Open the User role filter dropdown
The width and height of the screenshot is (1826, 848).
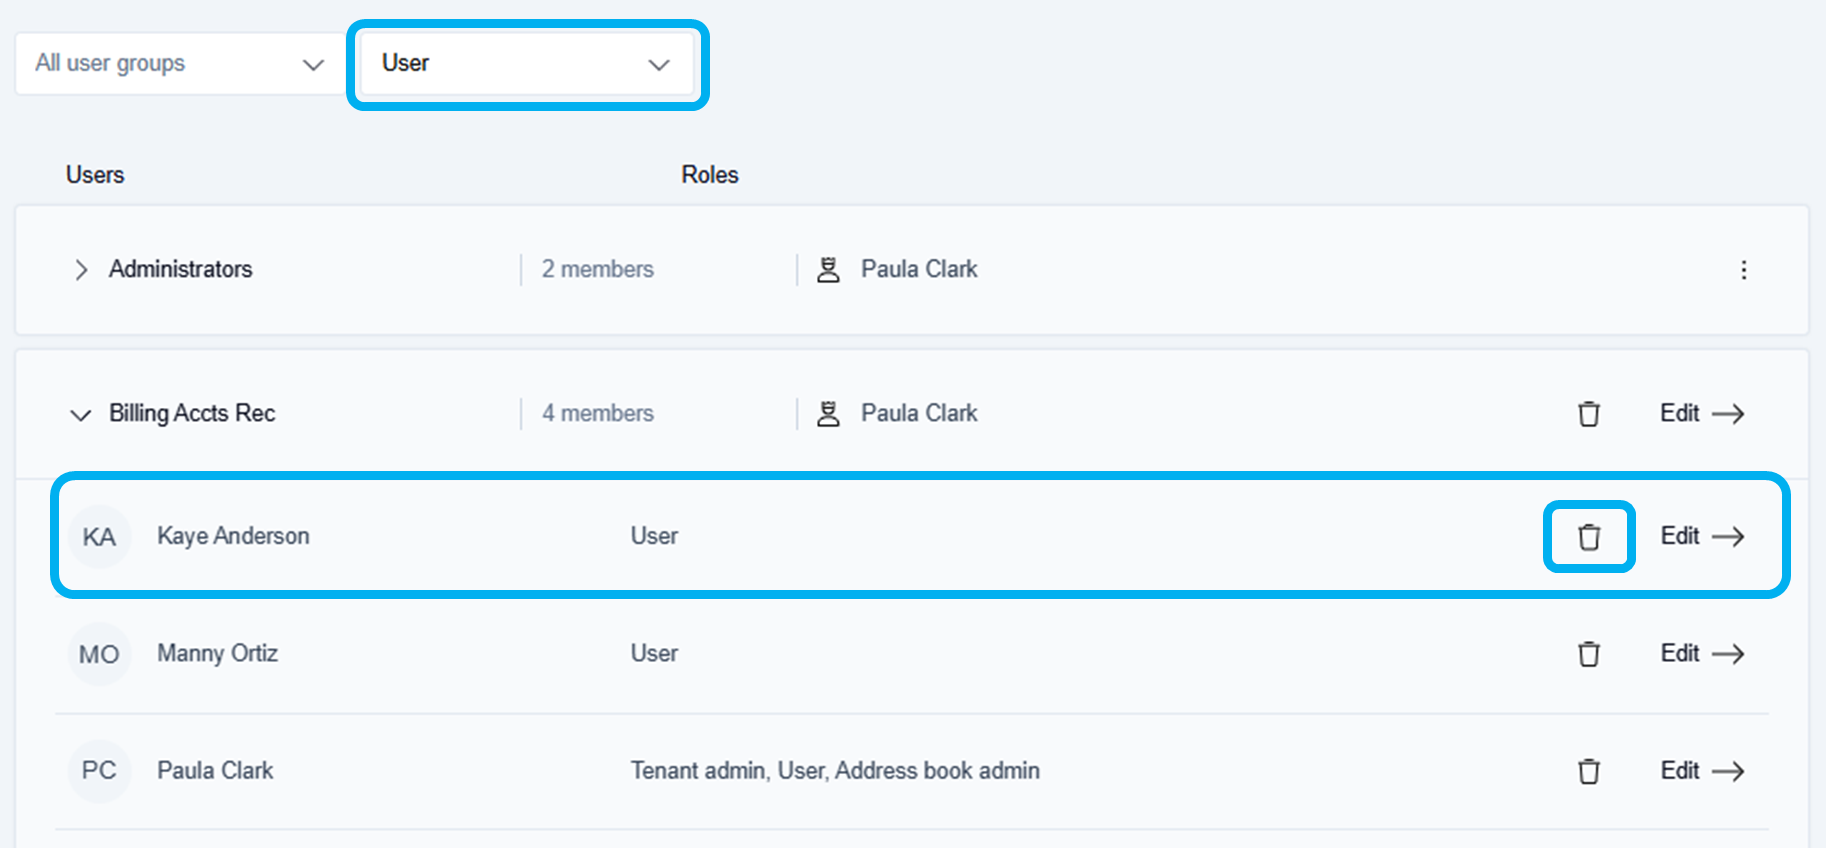pos(526,64)
